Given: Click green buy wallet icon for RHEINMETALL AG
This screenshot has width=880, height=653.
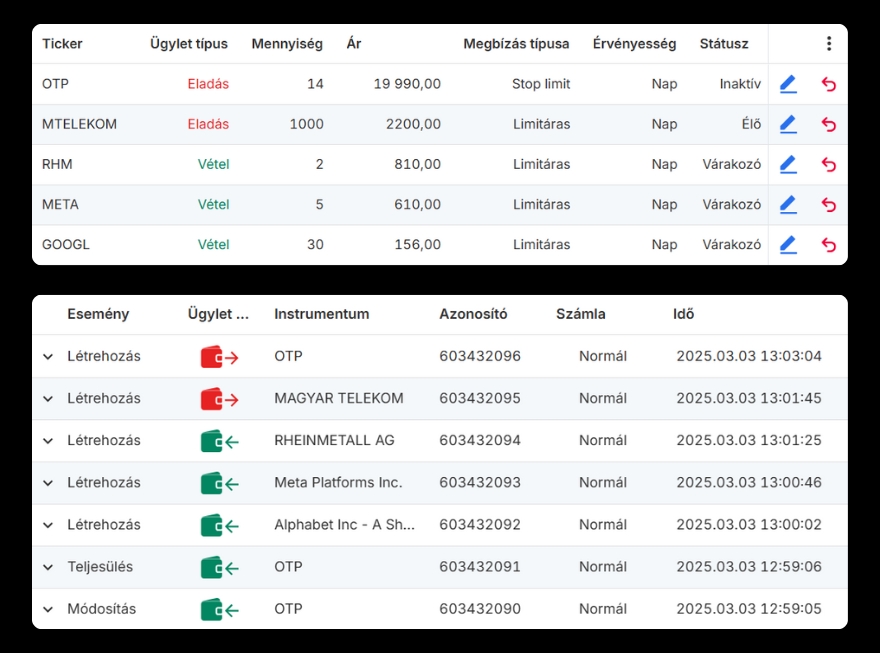Looking at the screenshot, I should [x=219, y=441].
